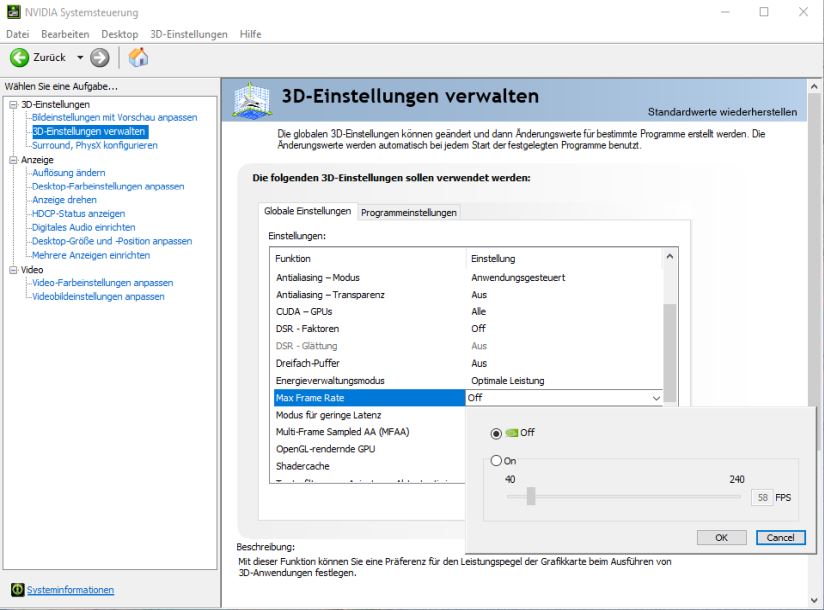This screenshot has height=610, width=824.
Task: Click the Funktion column header
Action: point(369,259)
